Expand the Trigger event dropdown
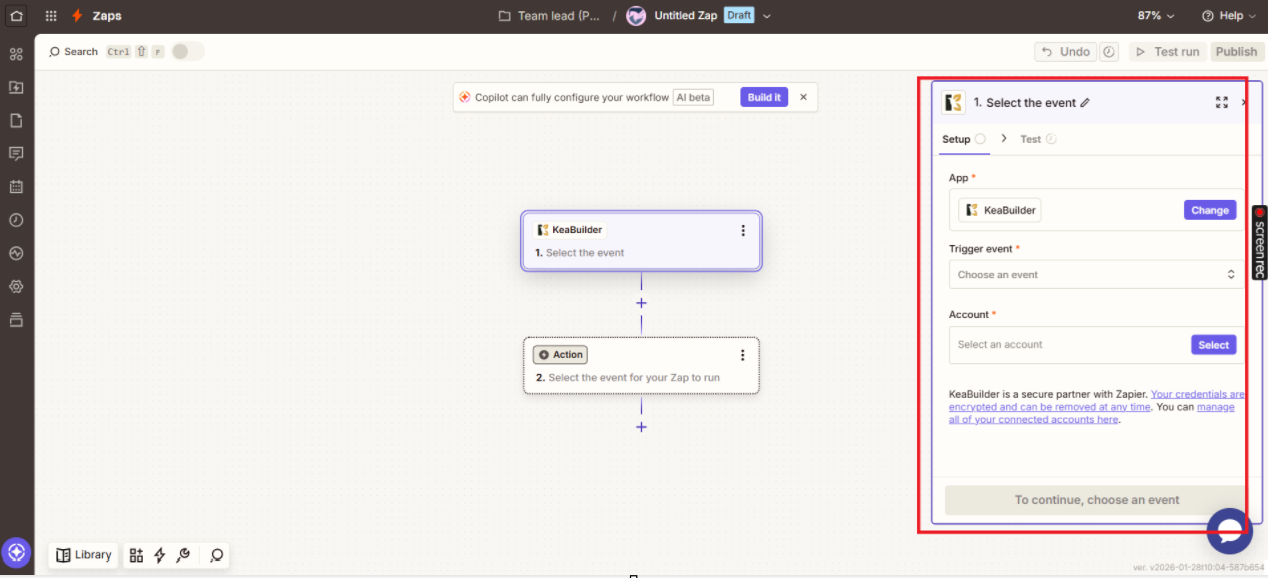The width and height of the screenshot is (1268, 578). coord(1095,274)
